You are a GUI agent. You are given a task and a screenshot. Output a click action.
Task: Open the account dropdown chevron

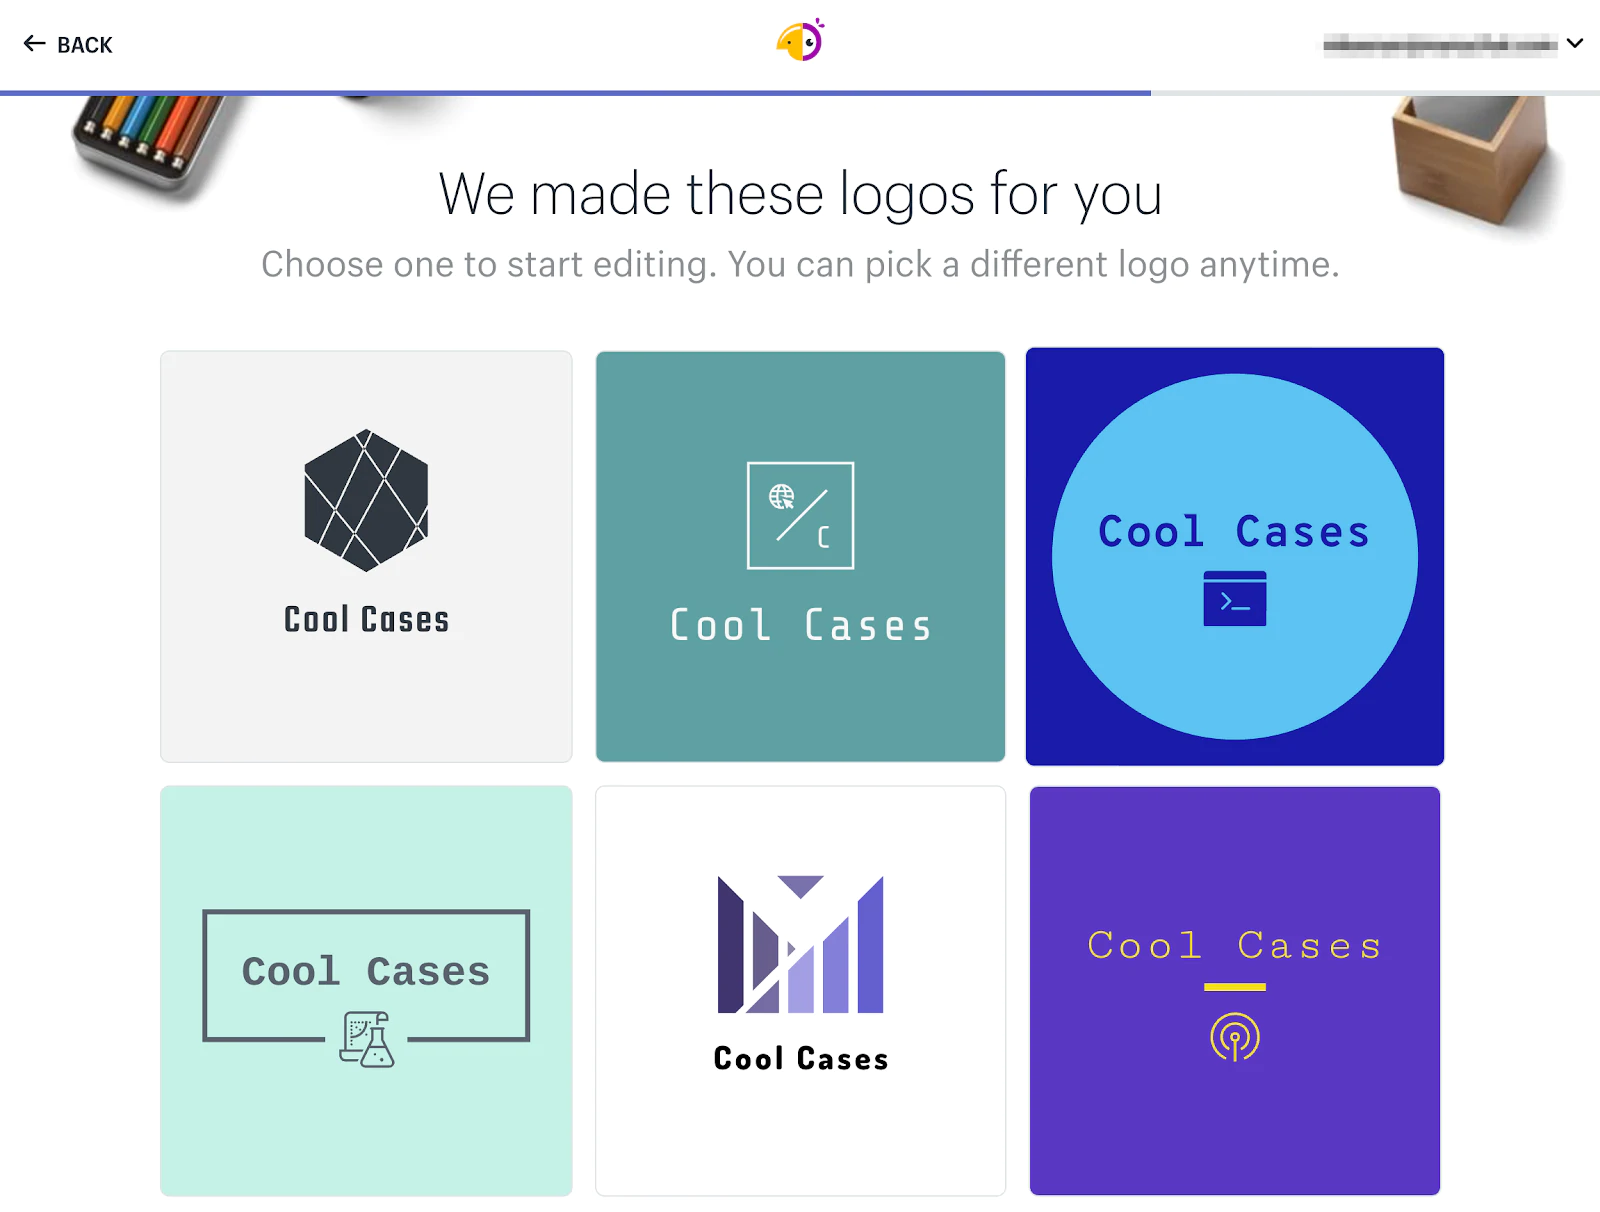click(1575, 44)
